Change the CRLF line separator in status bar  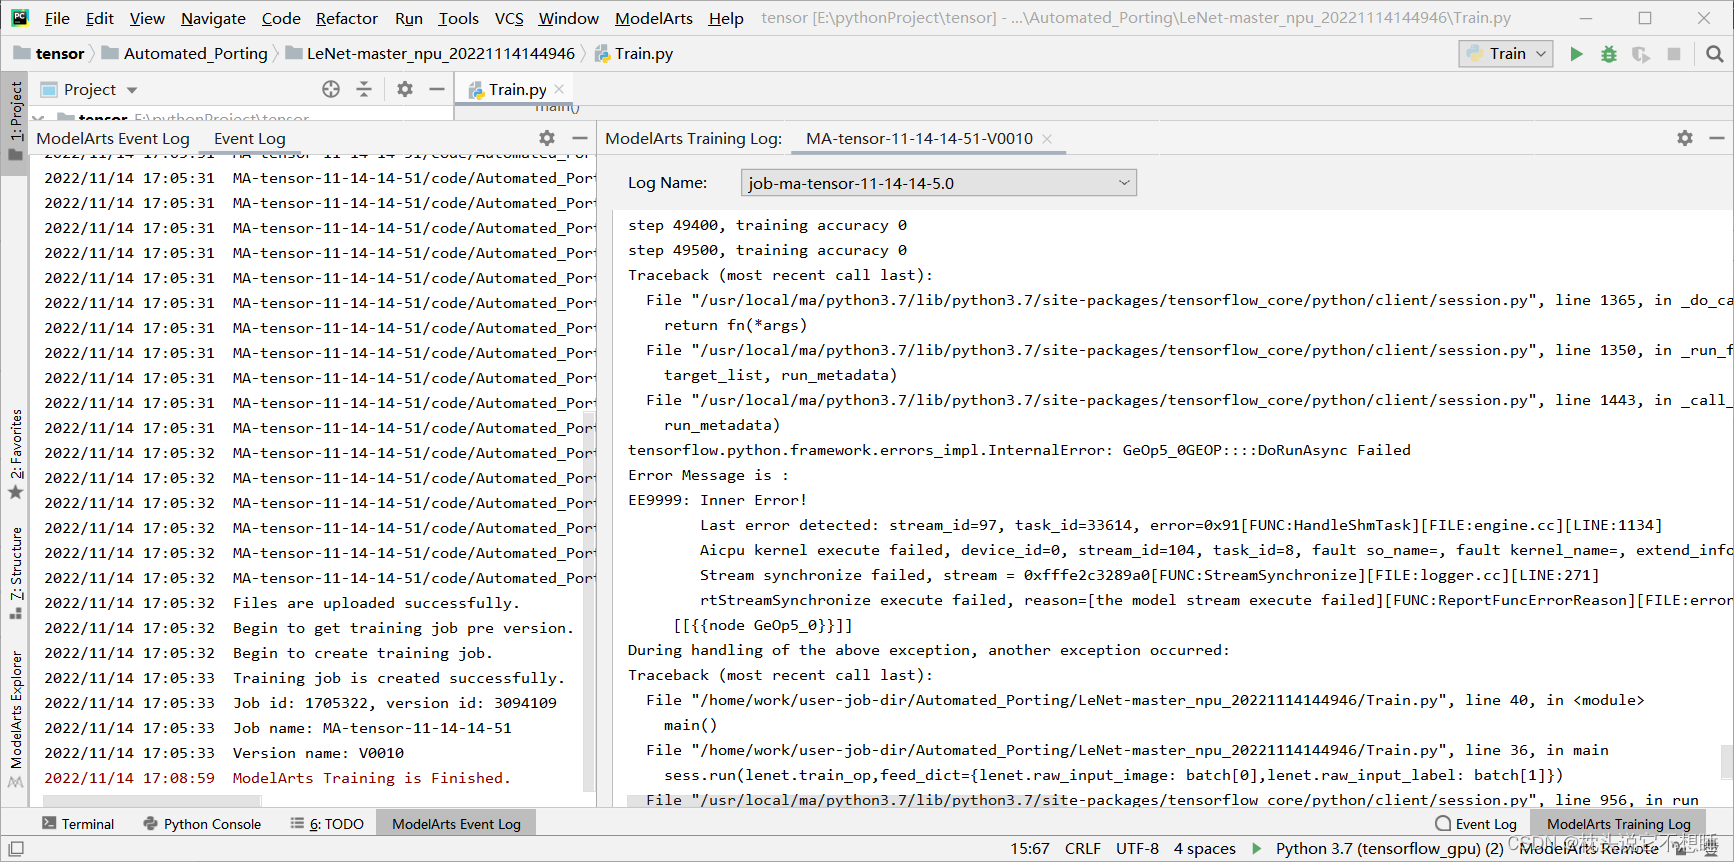(x=1082, y=849)
